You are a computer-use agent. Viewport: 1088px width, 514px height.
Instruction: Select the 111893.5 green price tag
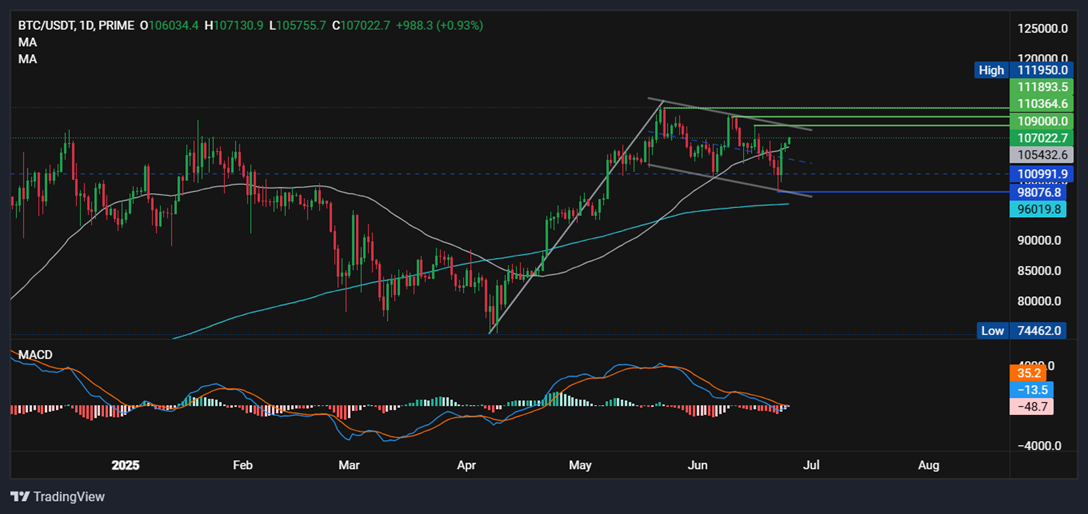point(1043,87)
